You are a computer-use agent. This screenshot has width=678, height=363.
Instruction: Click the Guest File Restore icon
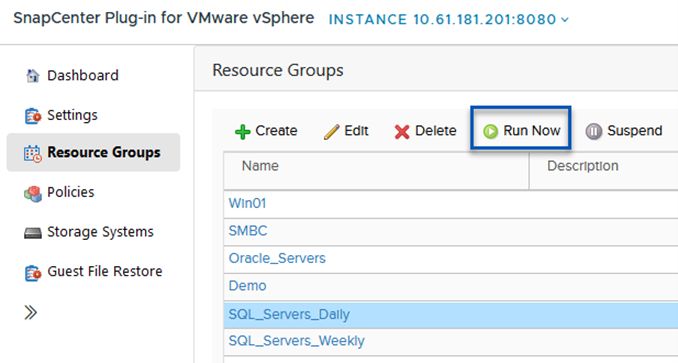33,273
